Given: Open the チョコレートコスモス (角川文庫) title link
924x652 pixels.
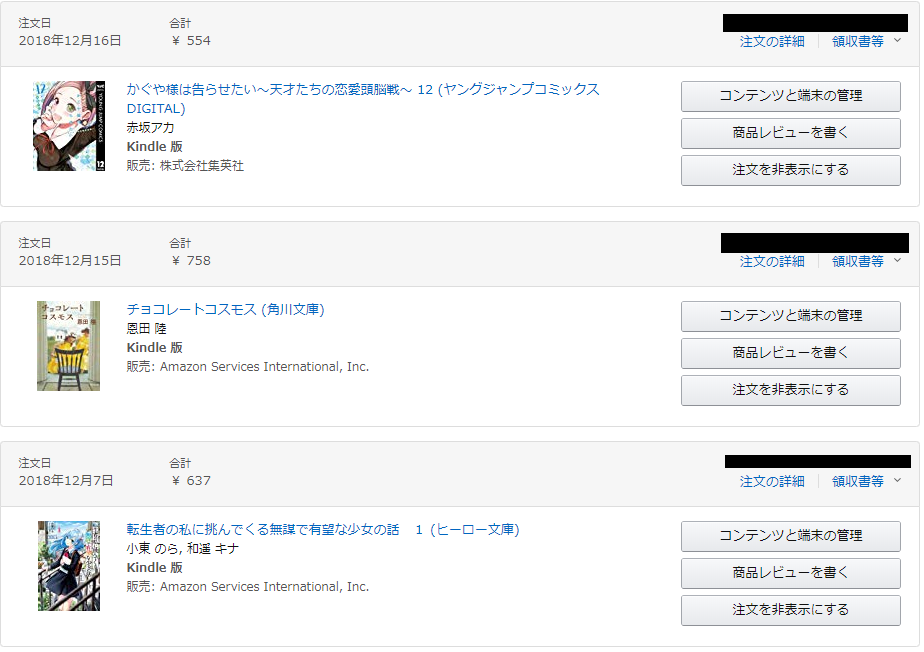Looking at the screenshot, I should click(x=225, y=309).
